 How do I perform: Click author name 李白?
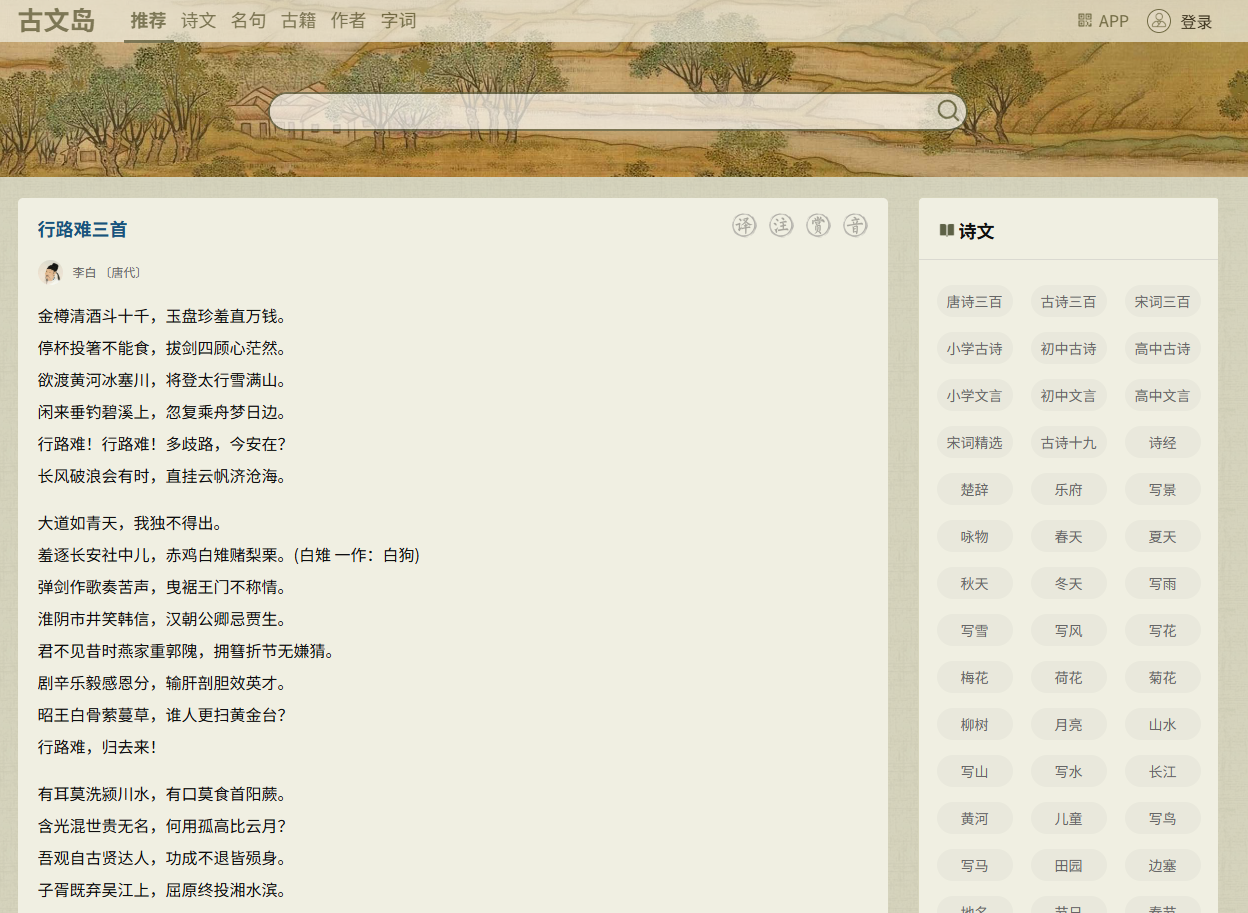coord(84,272)
